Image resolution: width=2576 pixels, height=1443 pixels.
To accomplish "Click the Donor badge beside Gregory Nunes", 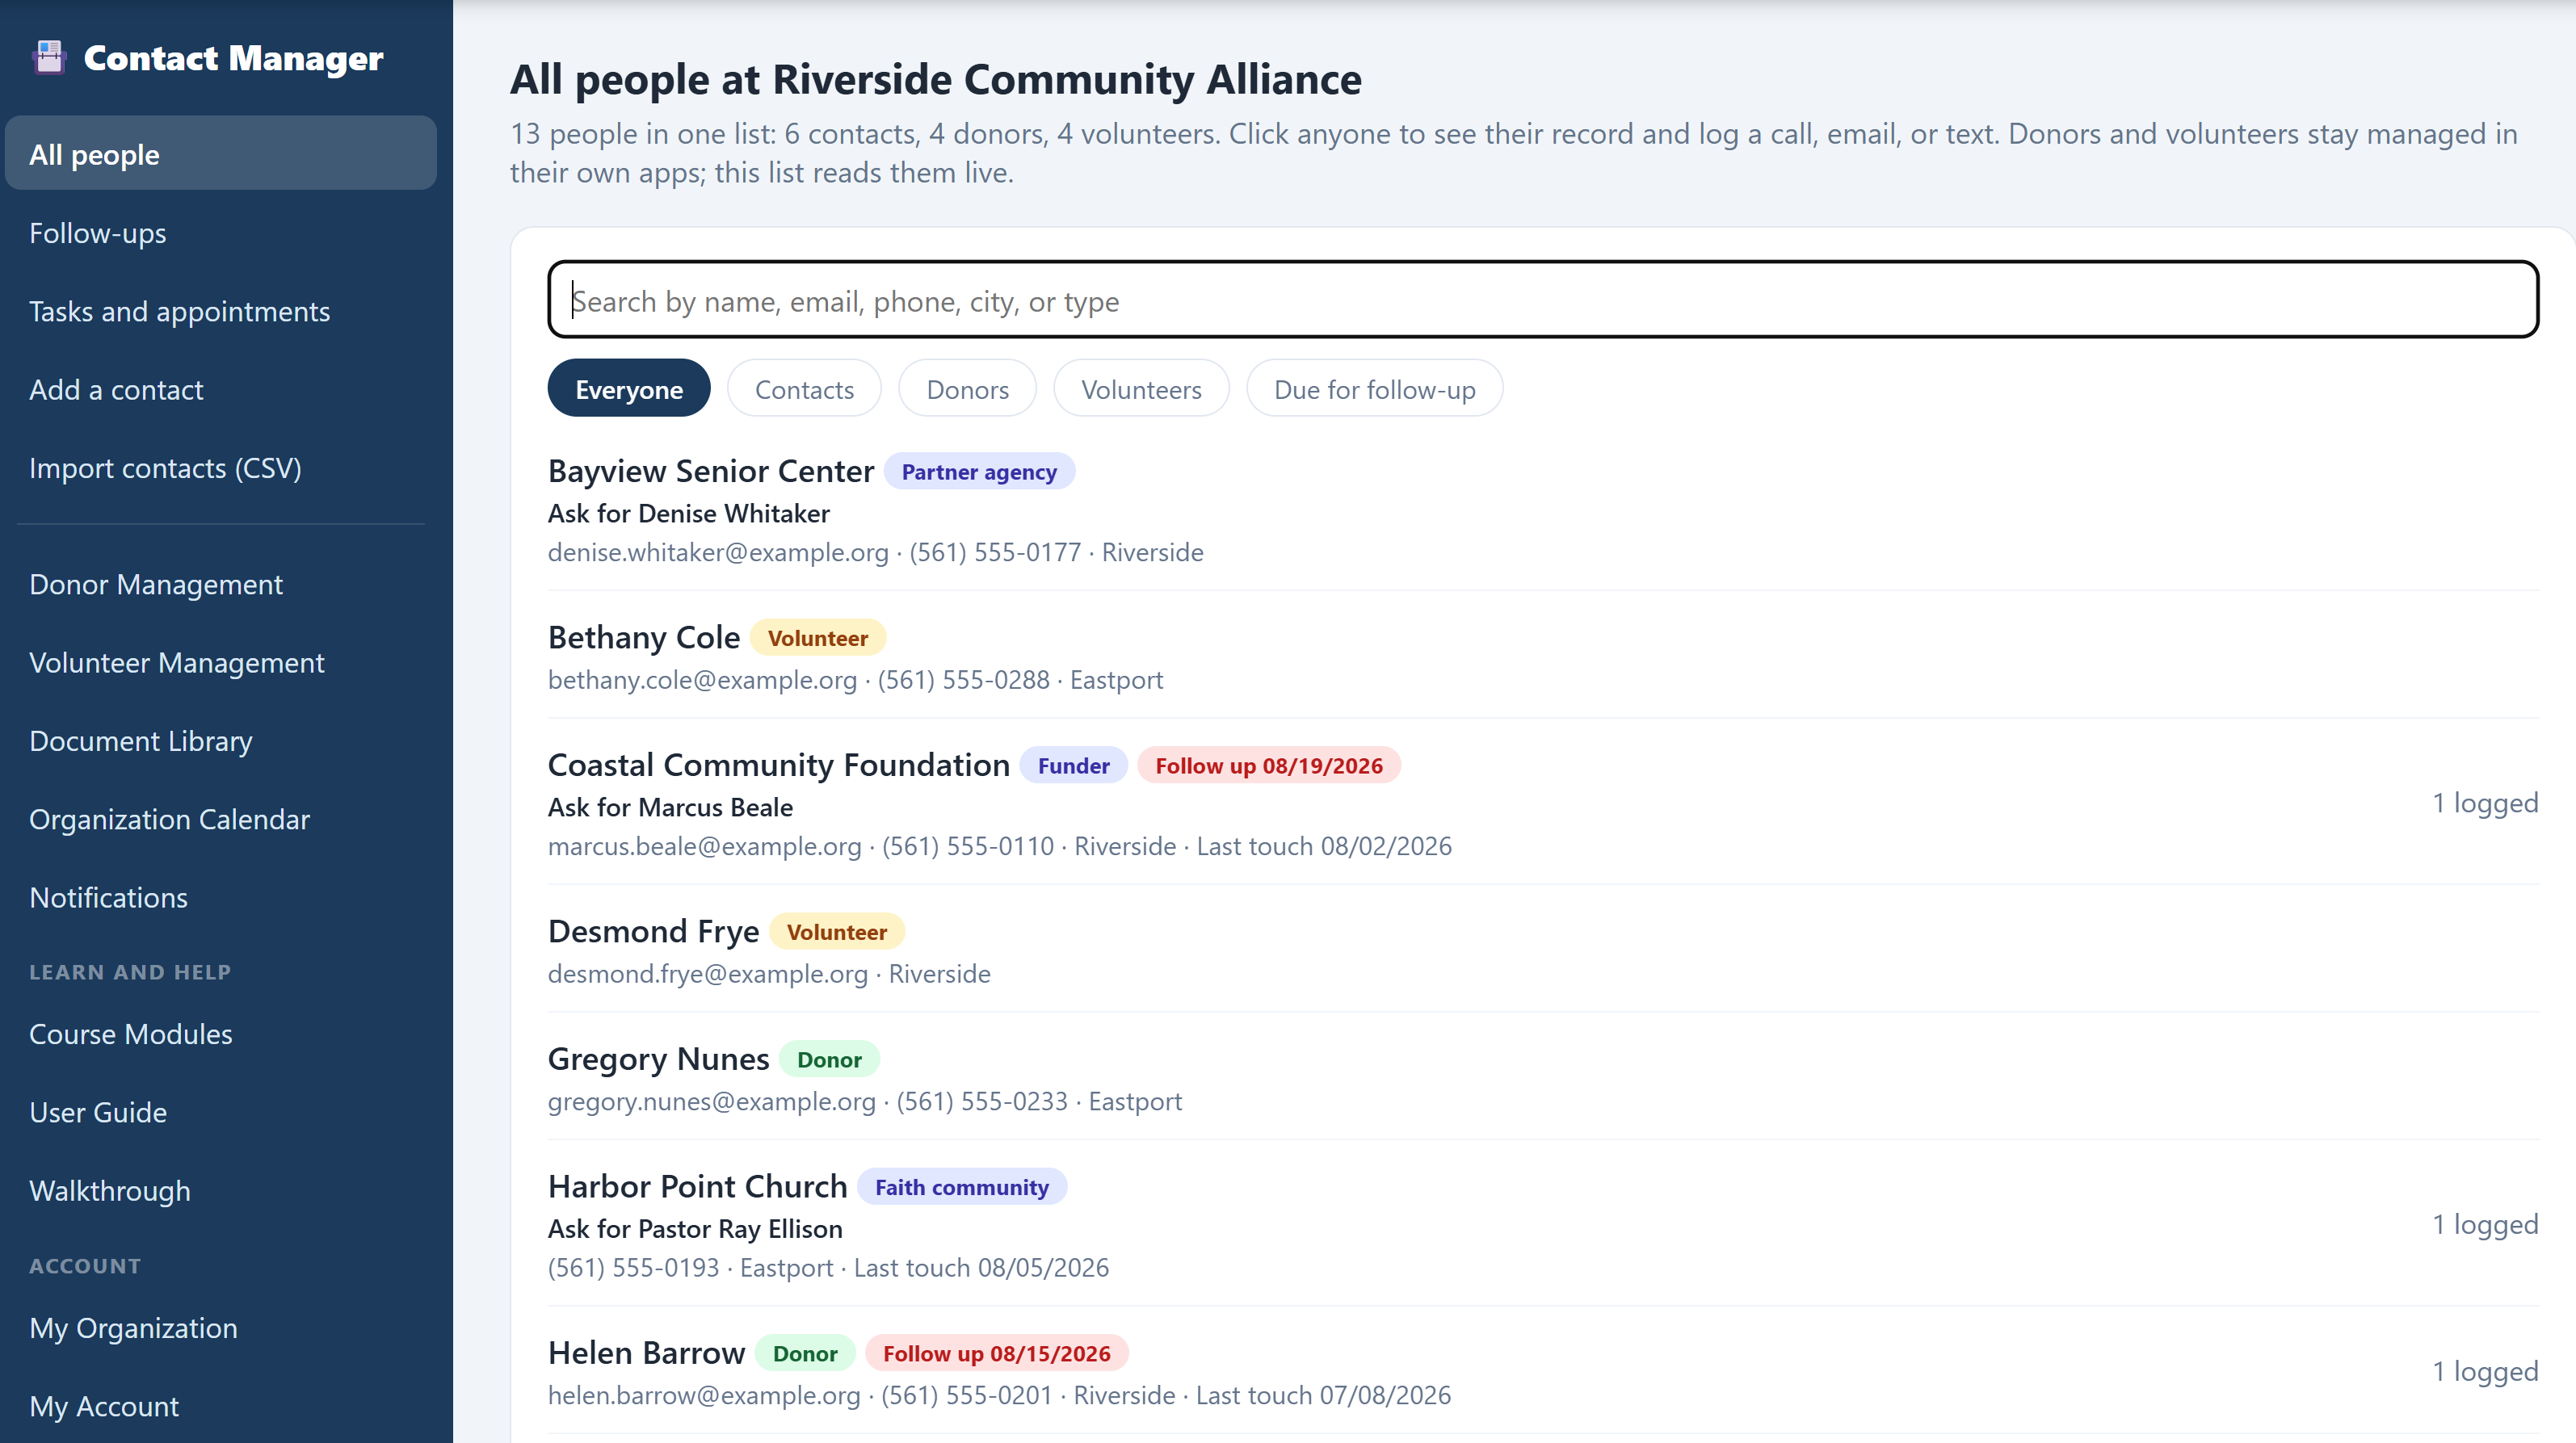I will (x=829, y=1059).
